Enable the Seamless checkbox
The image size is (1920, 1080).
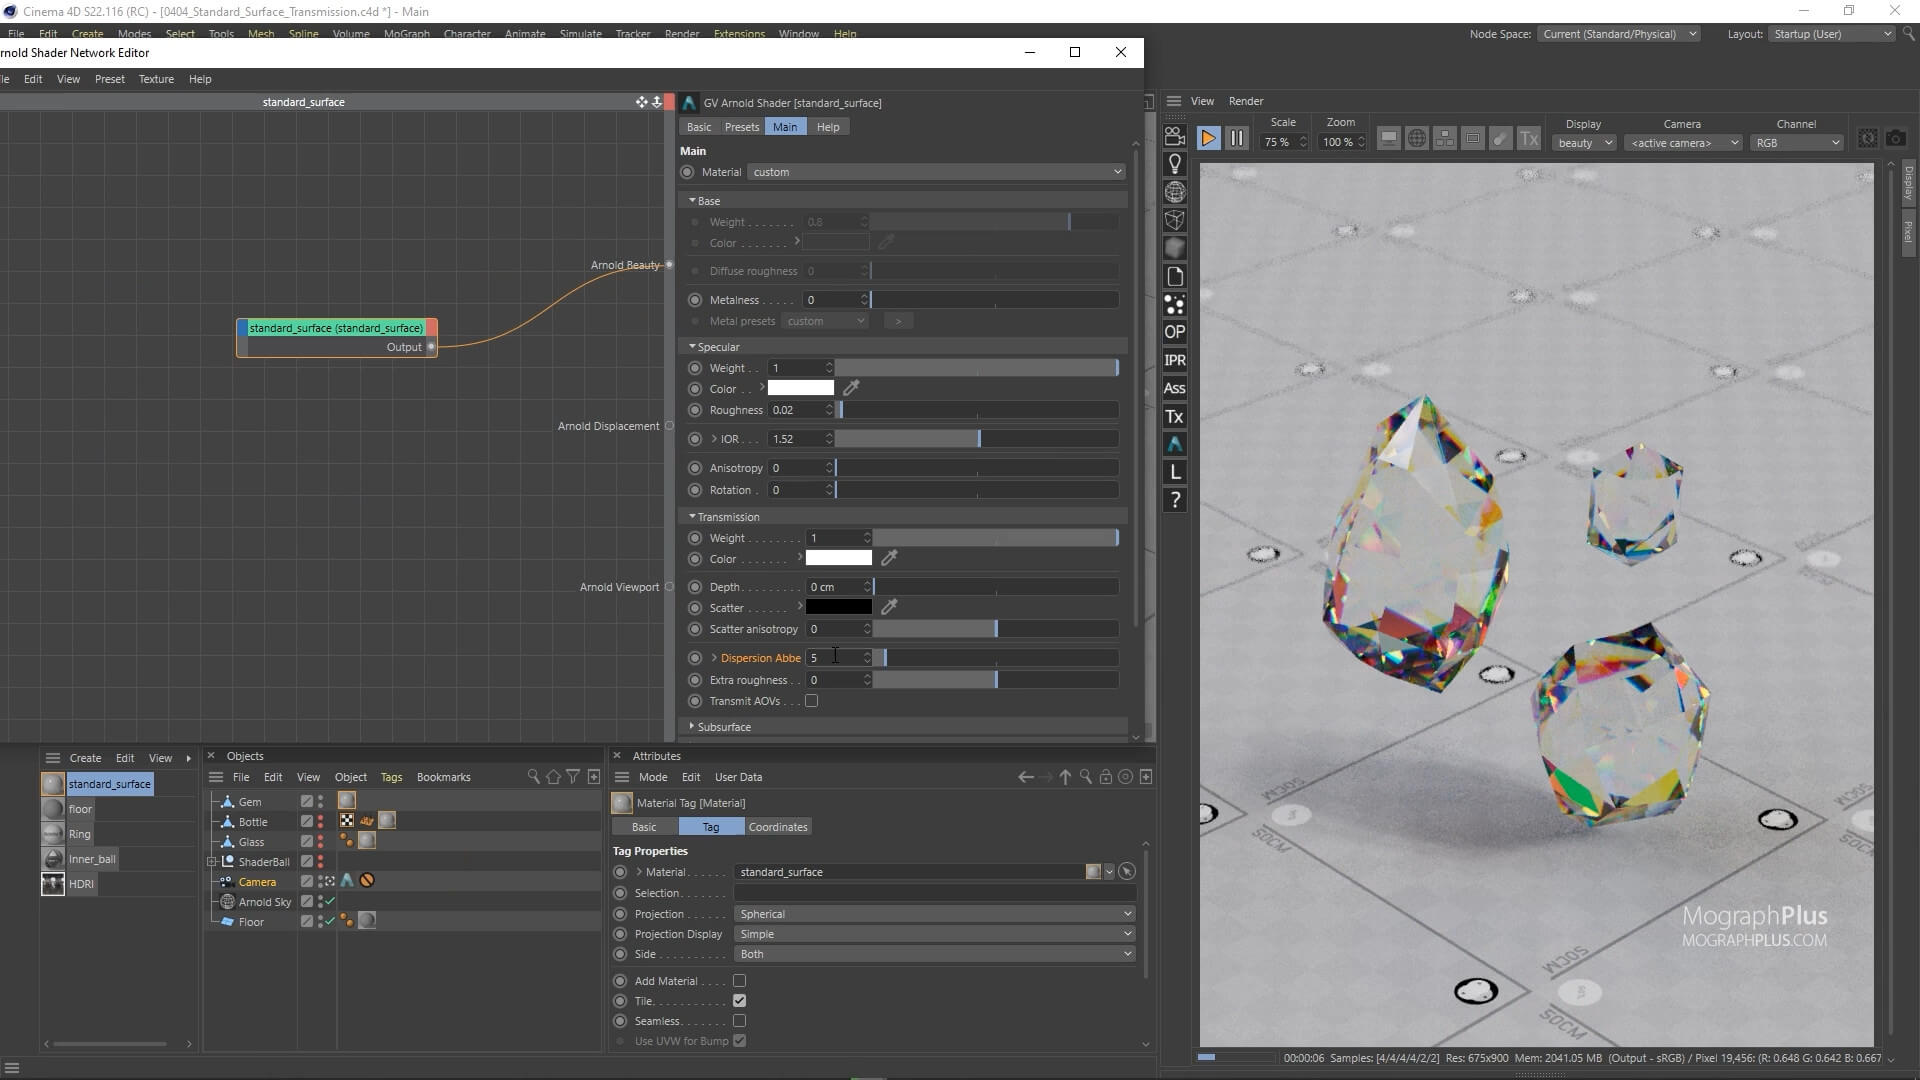(x=740, y=1020)
